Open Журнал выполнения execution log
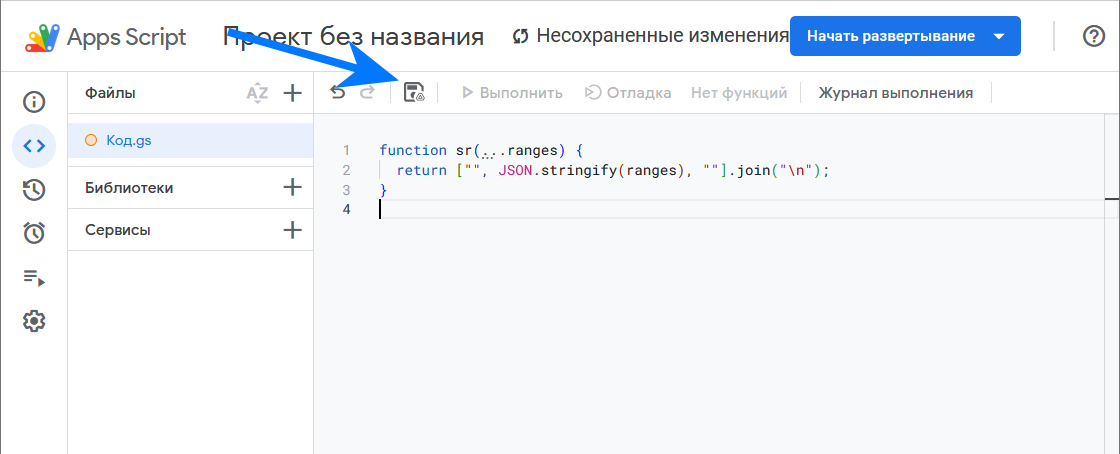This screenshot has height=454, width=1120. 895,93
